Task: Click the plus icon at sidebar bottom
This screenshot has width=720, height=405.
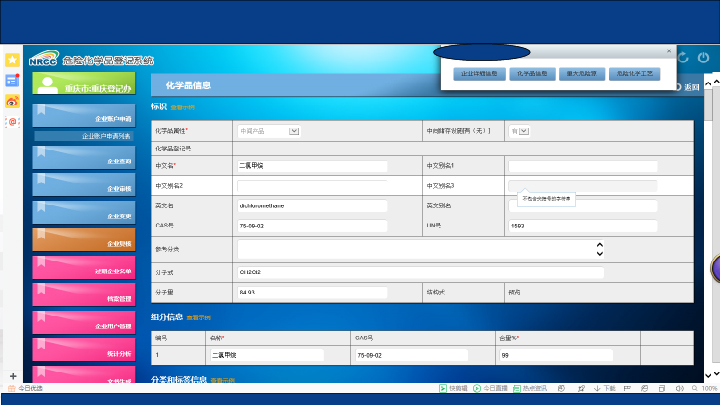Action: tap(12, 376)
